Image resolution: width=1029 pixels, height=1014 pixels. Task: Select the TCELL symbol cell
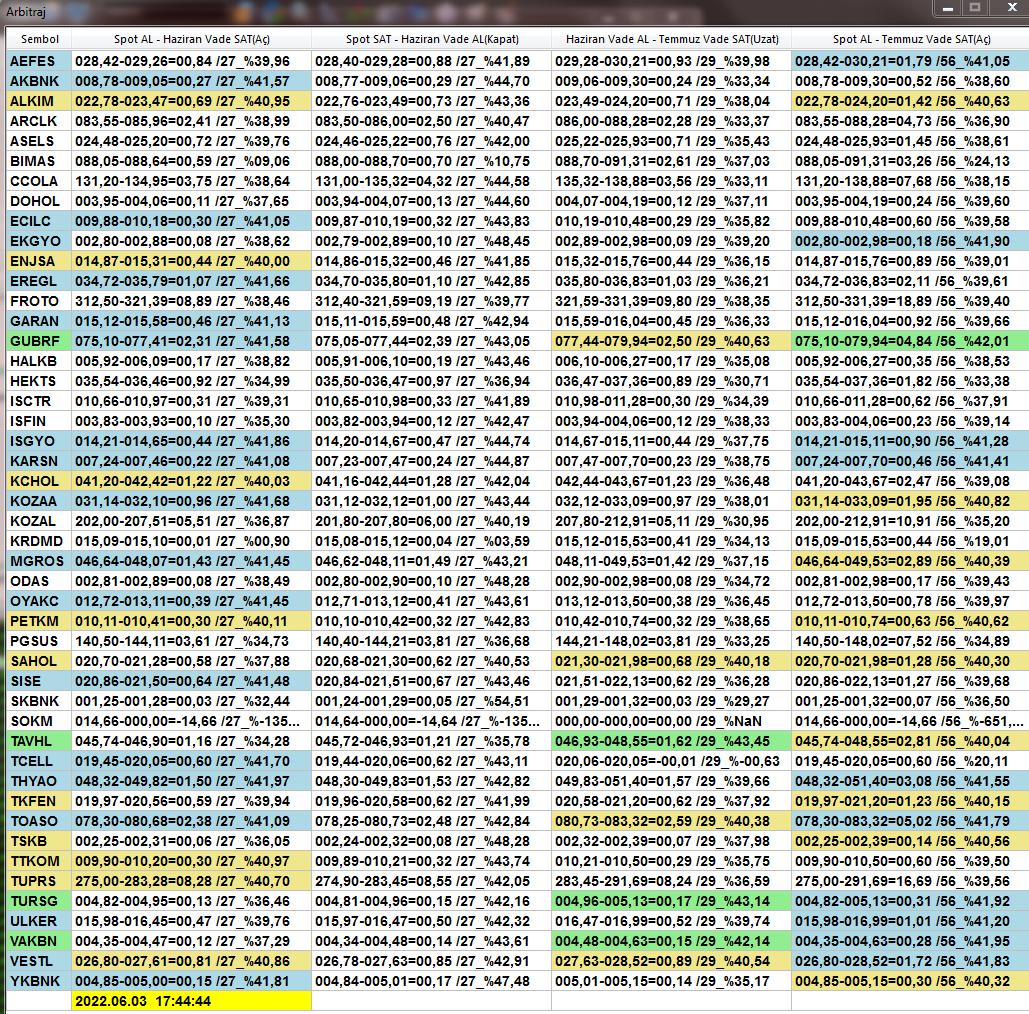[39, 762]
